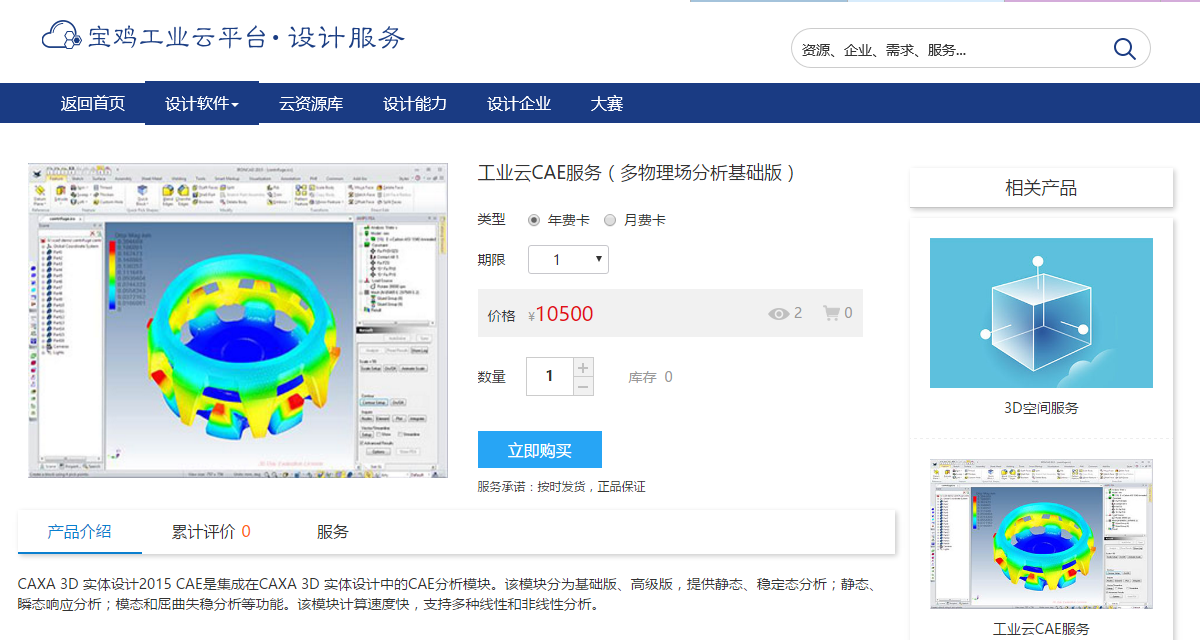Click the price ¥10500 text

[x=561, y=314]
